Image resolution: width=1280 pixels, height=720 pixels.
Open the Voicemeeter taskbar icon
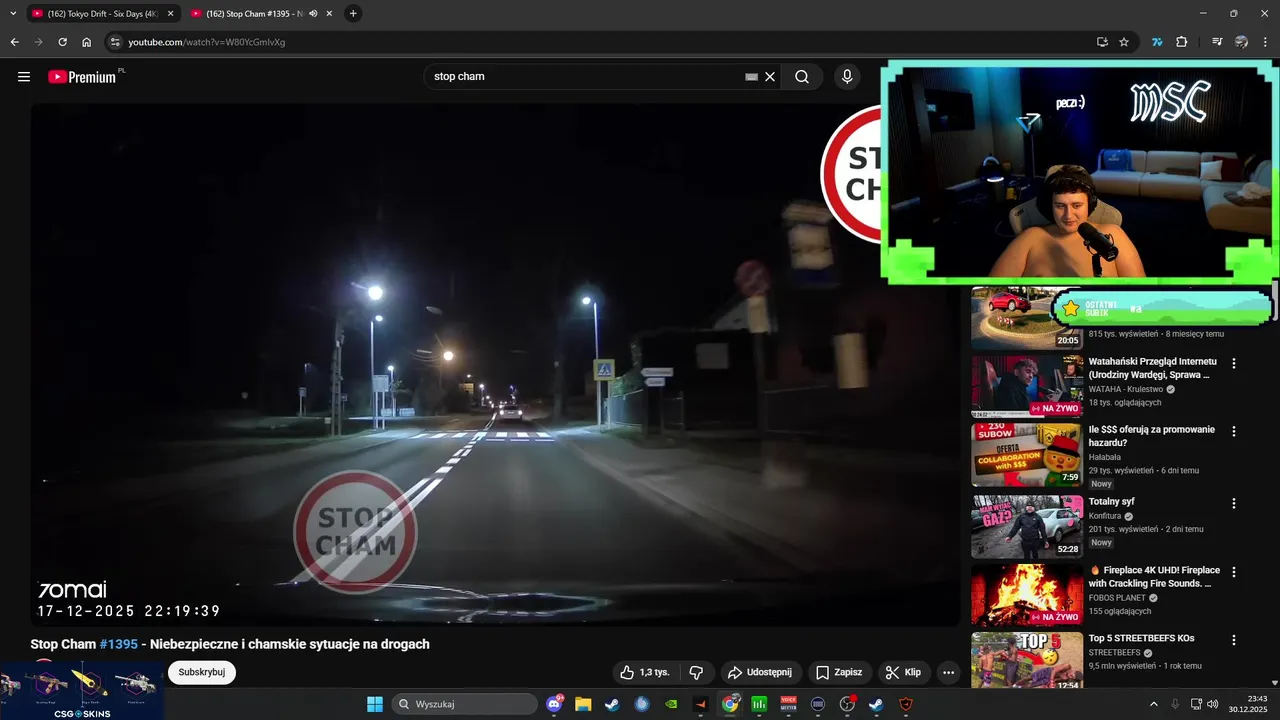(789, 704)
